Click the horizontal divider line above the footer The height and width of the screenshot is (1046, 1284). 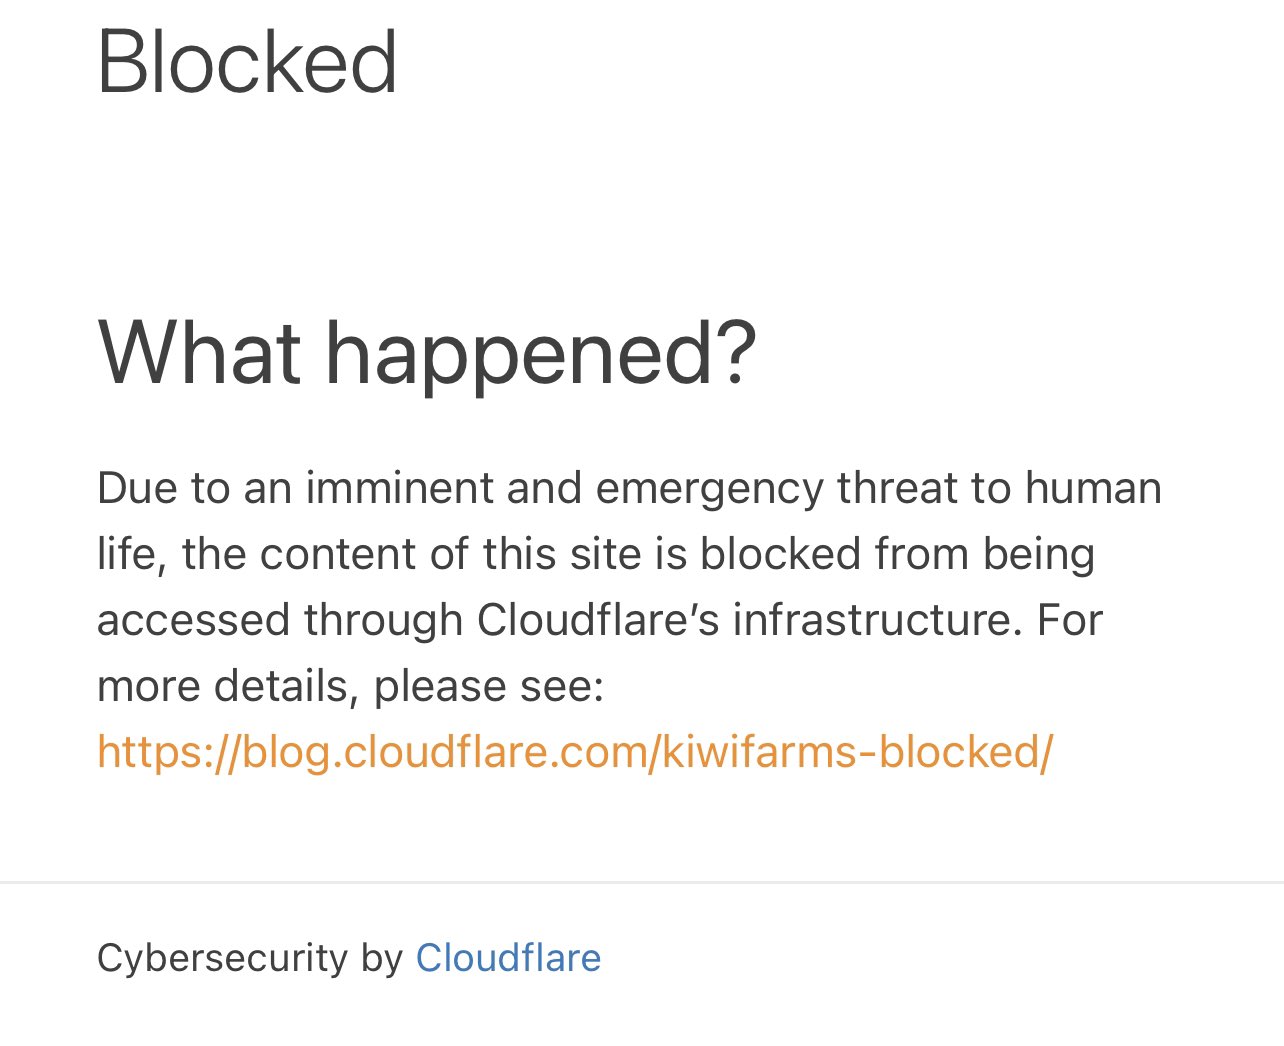(642, 883)
